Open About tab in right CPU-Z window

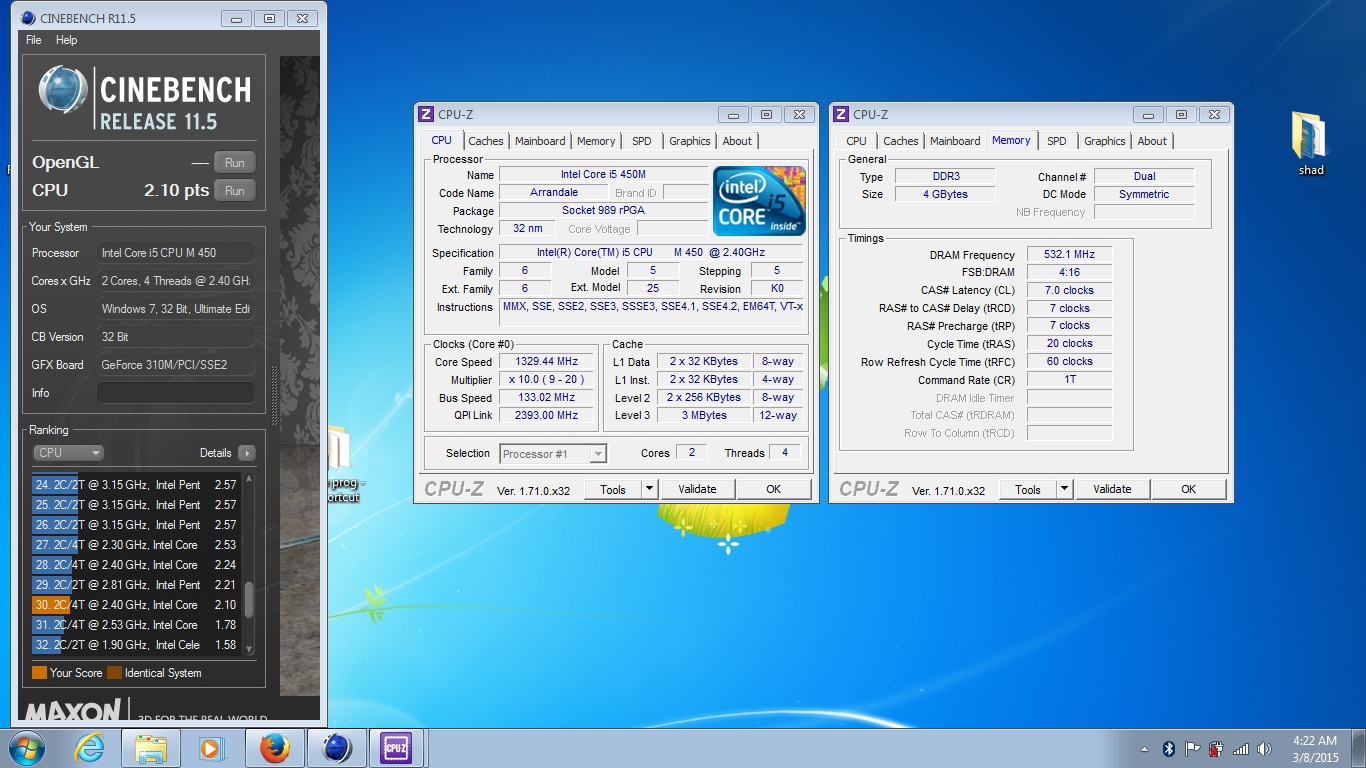(1152, 141)
